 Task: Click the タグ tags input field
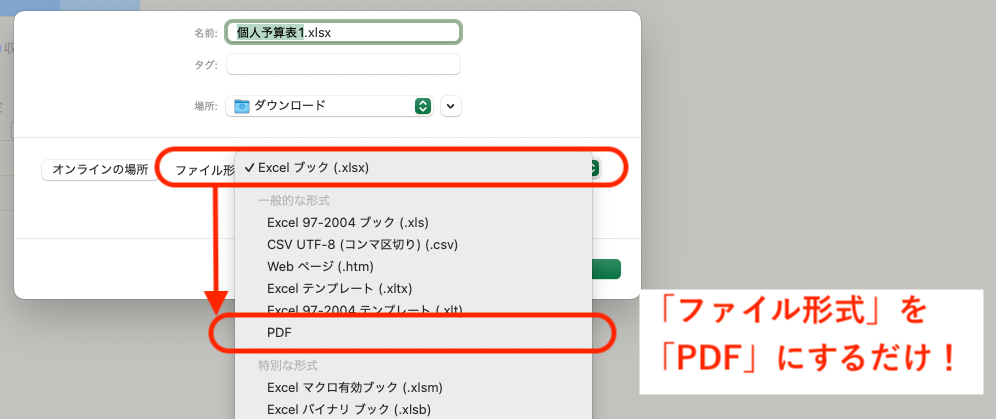pos(343,64)
